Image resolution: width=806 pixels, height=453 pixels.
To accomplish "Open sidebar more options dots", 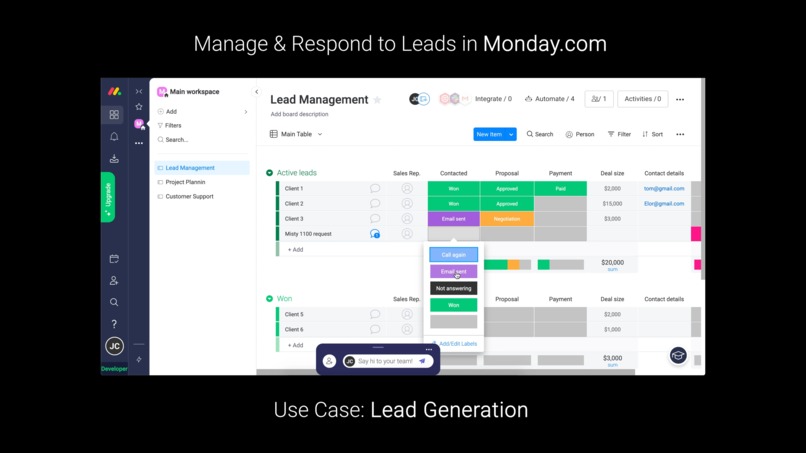I will pos(139,143).
